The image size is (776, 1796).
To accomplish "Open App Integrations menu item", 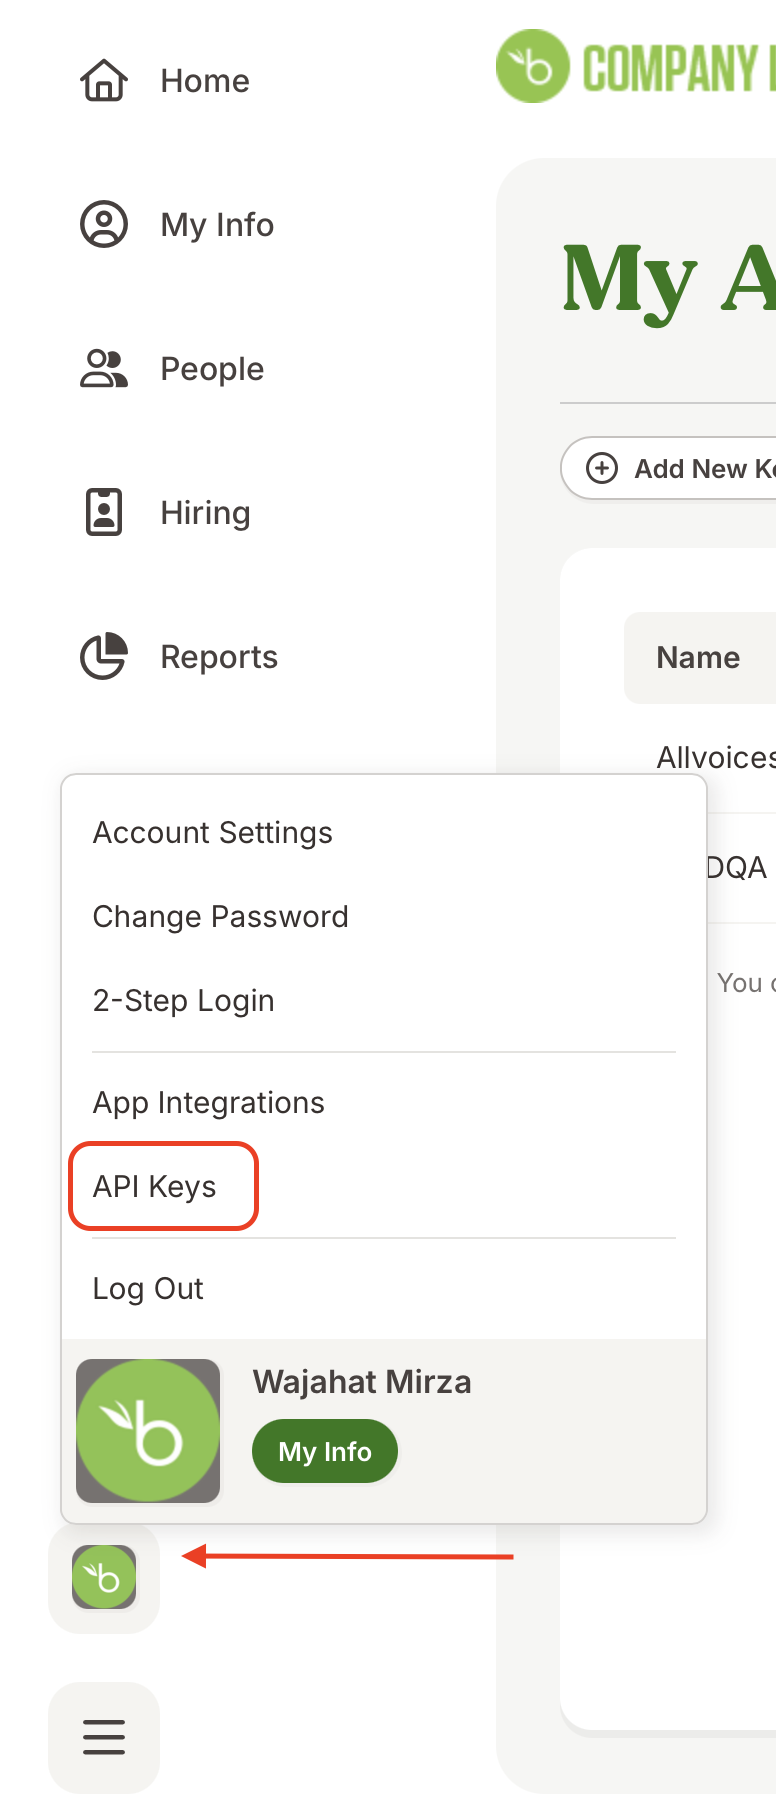I will [x=209, y=1102].
